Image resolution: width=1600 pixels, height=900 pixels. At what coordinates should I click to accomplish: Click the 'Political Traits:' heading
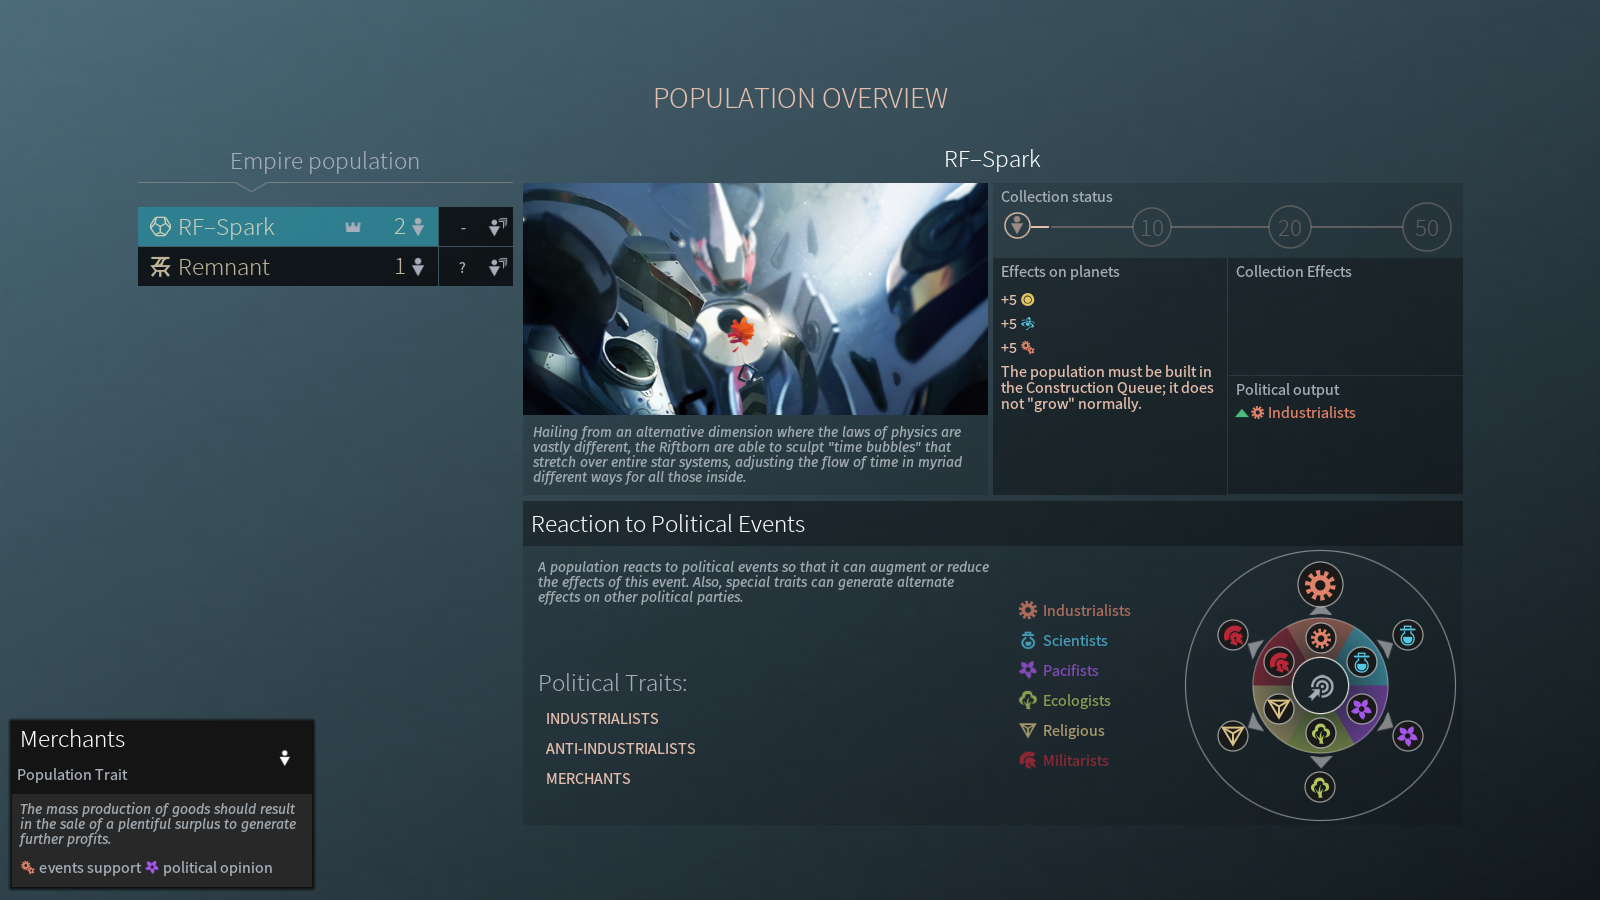pyautogui.click(x=613, y=683)
